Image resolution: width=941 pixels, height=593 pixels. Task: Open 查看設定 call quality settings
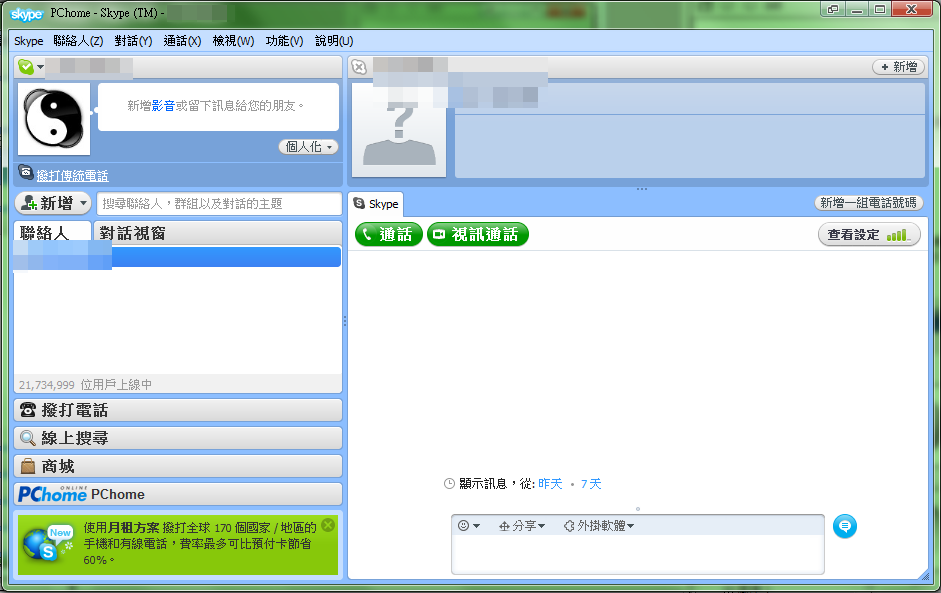[869, 235]
